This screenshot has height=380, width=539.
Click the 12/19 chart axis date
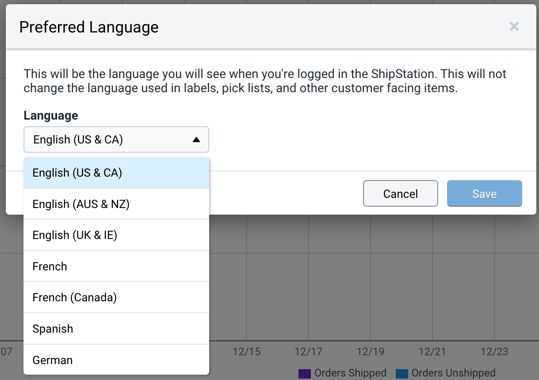pyautogui.click(x=370, y=352)
